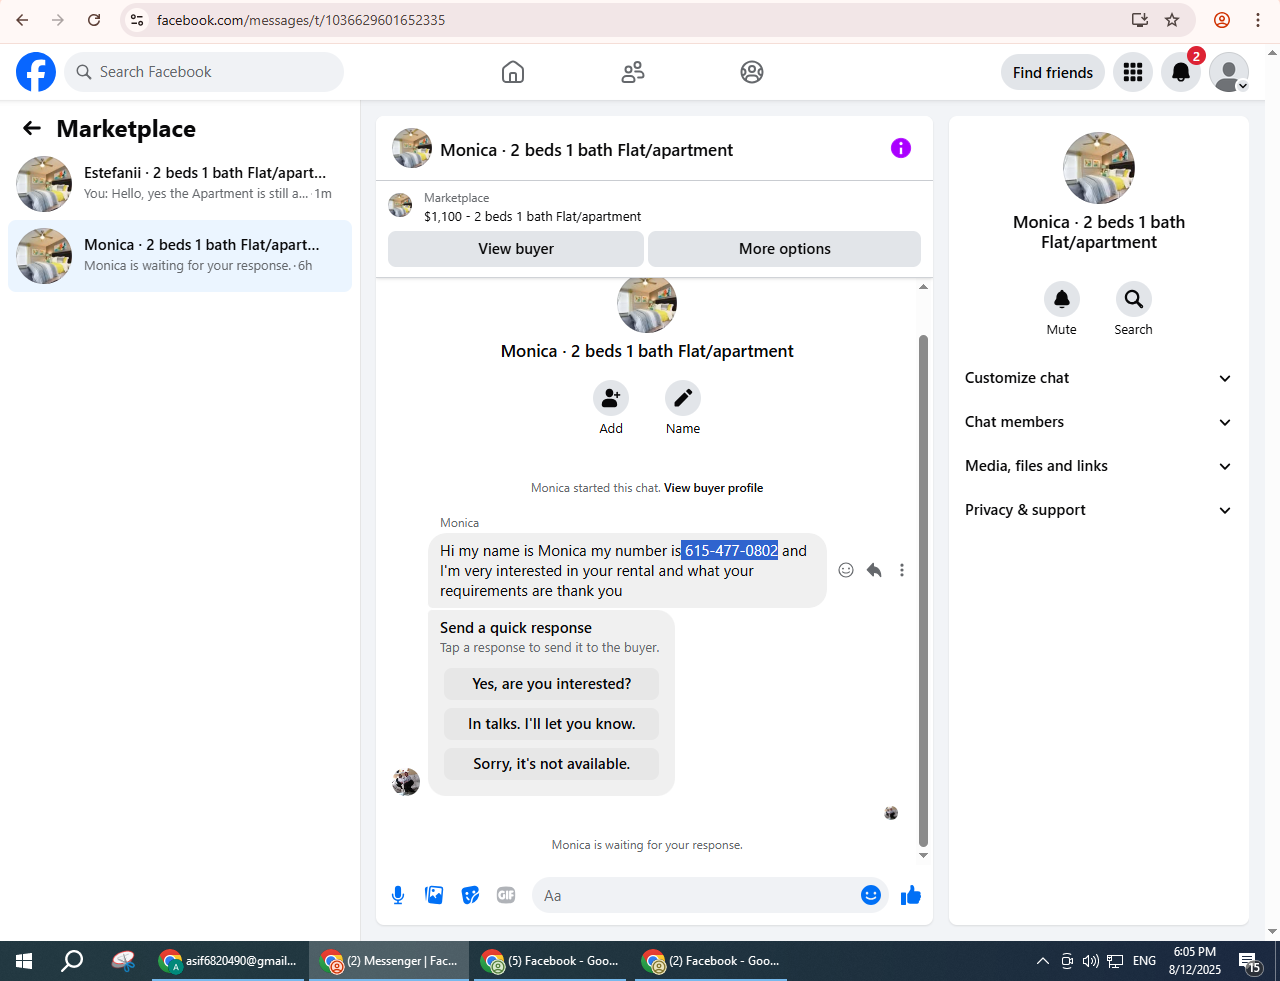This screenshot has height=981, width=1280.
Task: Add people to the chat
Action: (611, 398)
